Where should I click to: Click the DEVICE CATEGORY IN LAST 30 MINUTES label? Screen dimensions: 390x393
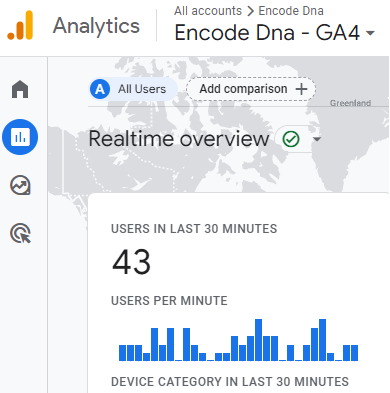point(230,382)
